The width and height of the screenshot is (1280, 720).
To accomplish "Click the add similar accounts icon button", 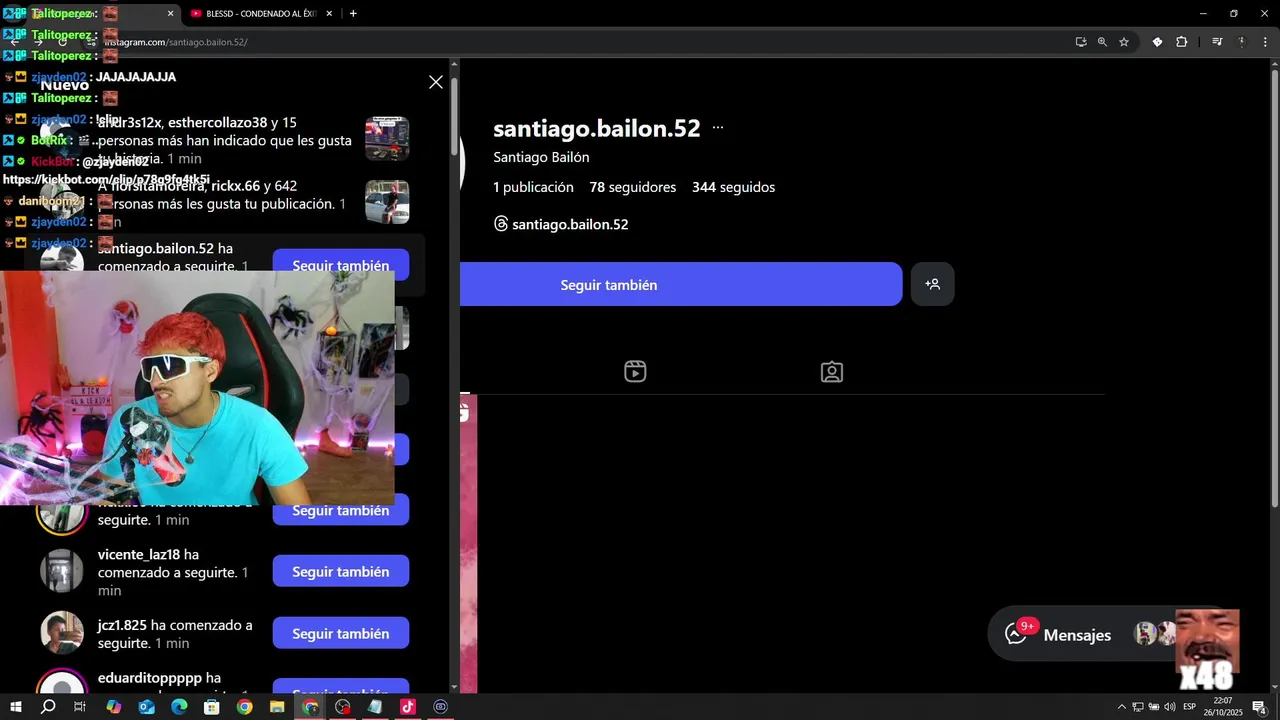I will pyautogui.click(x=933, y=284).
